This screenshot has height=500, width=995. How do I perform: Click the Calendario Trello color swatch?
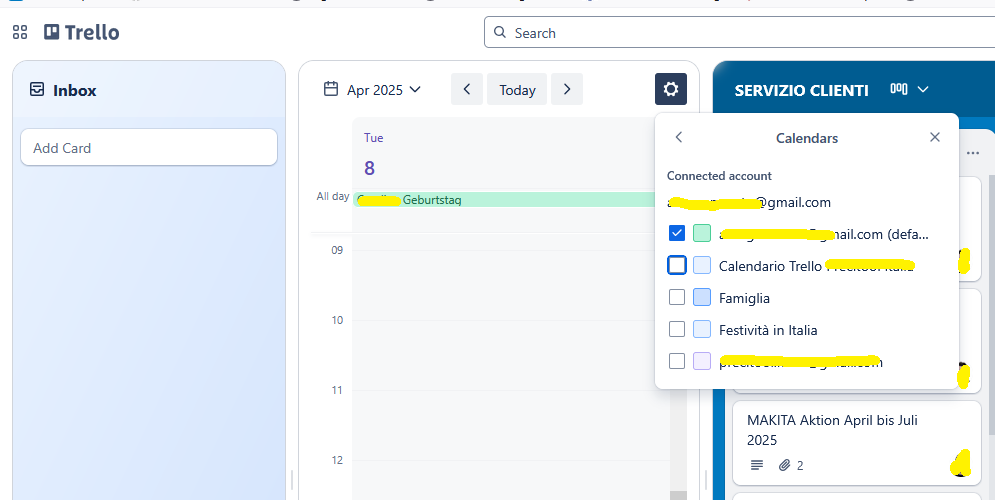[x=702, y=265]
